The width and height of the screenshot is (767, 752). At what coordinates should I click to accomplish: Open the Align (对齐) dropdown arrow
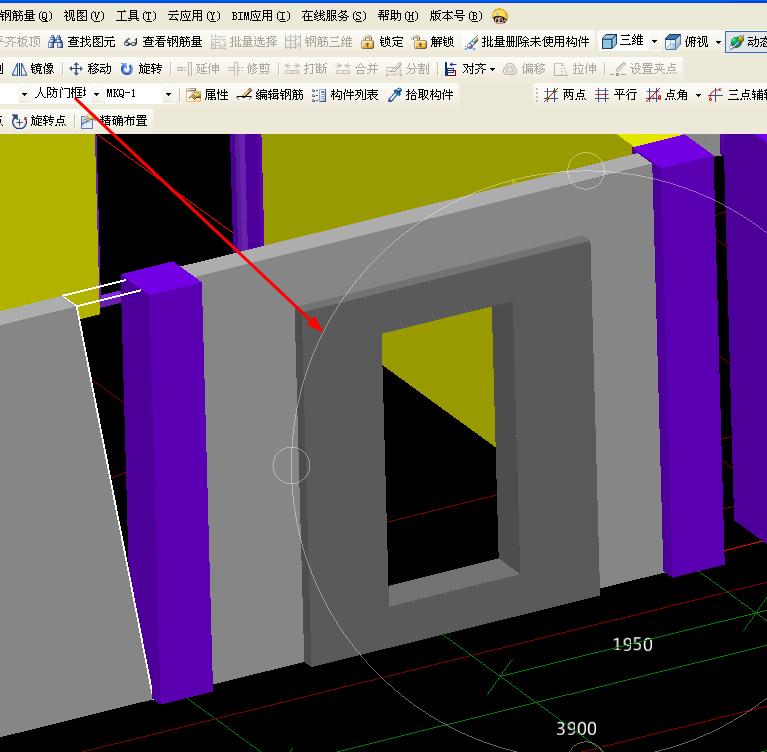point(493,69)
